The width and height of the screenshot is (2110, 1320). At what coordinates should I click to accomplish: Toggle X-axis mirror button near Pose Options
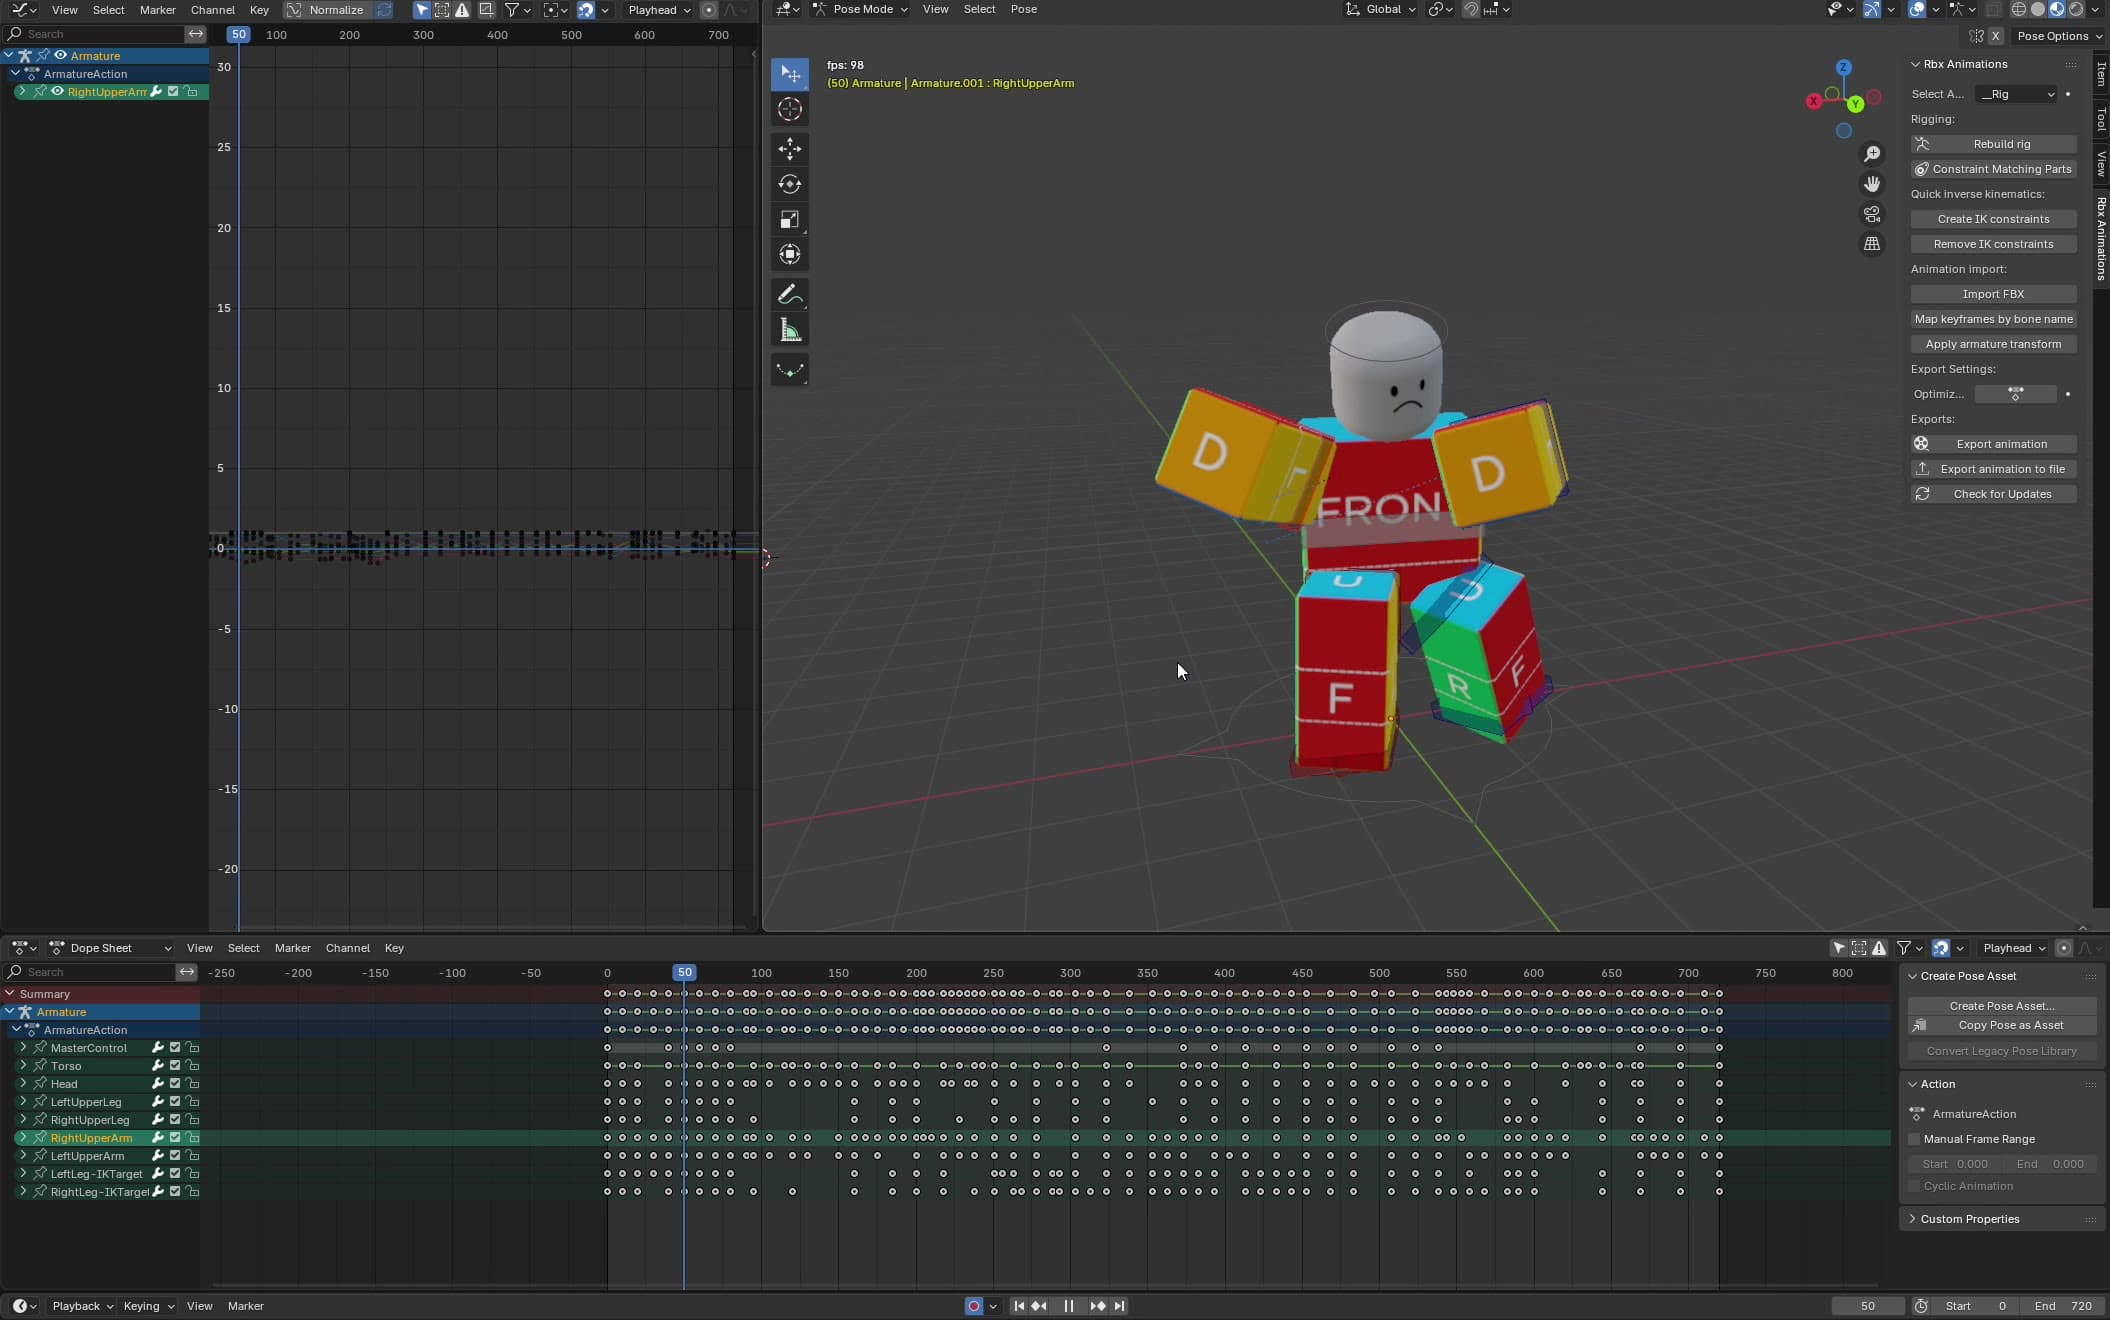[x=1995, y=36]
